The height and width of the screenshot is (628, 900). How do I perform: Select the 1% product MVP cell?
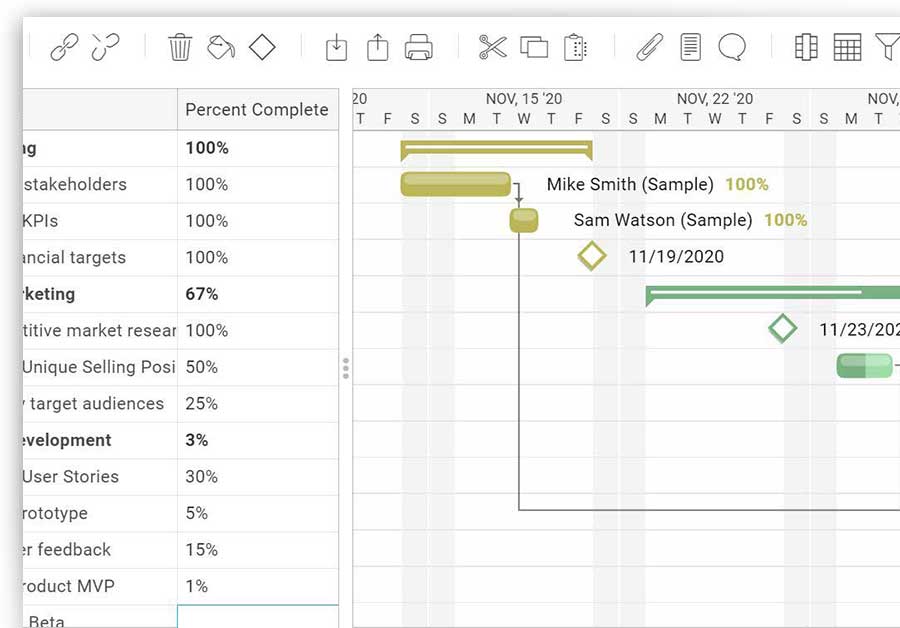pos(258,586)
